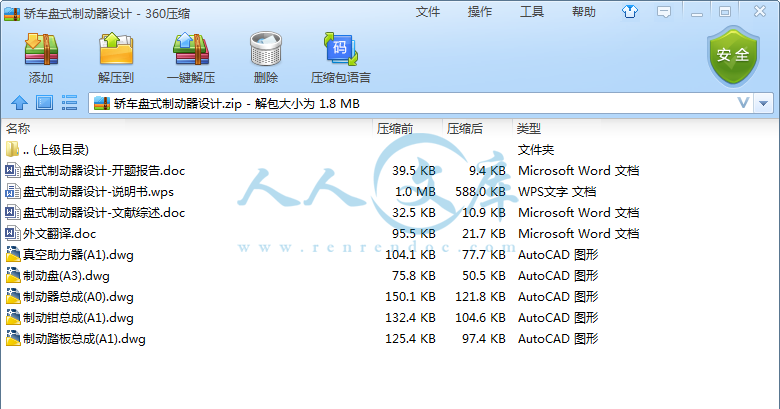
Task: Close the 360压缩 window
Action: click(759, 11)
